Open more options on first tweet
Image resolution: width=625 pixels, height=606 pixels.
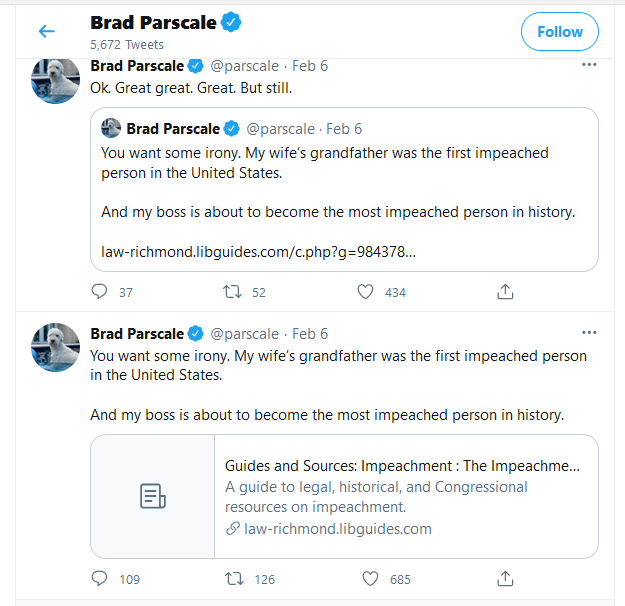coord(589,65)
